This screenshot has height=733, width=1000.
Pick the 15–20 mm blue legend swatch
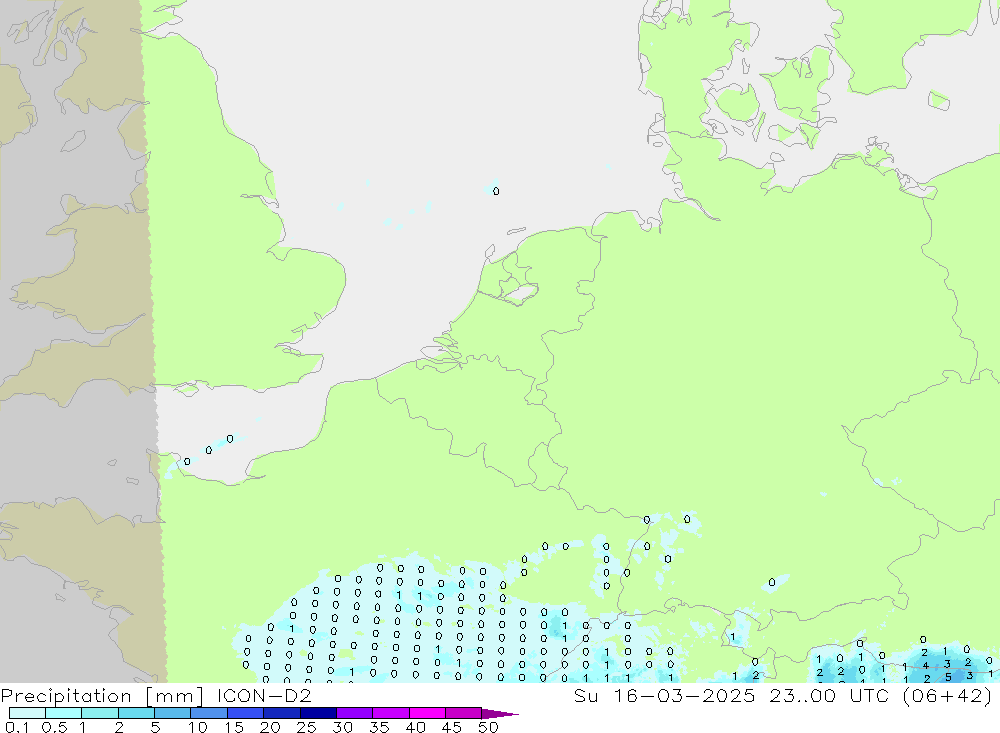(x=246, y=713)
